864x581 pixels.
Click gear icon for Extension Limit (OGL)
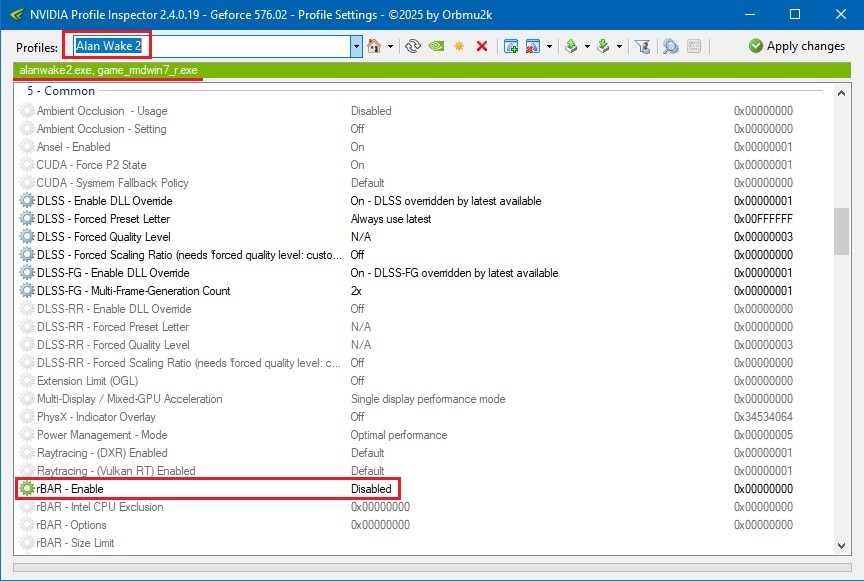[27, 381]
